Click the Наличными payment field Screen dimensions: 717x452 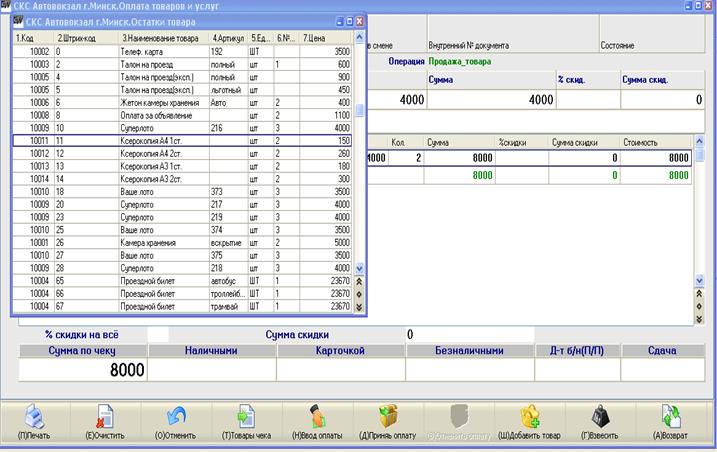point(212,369)
